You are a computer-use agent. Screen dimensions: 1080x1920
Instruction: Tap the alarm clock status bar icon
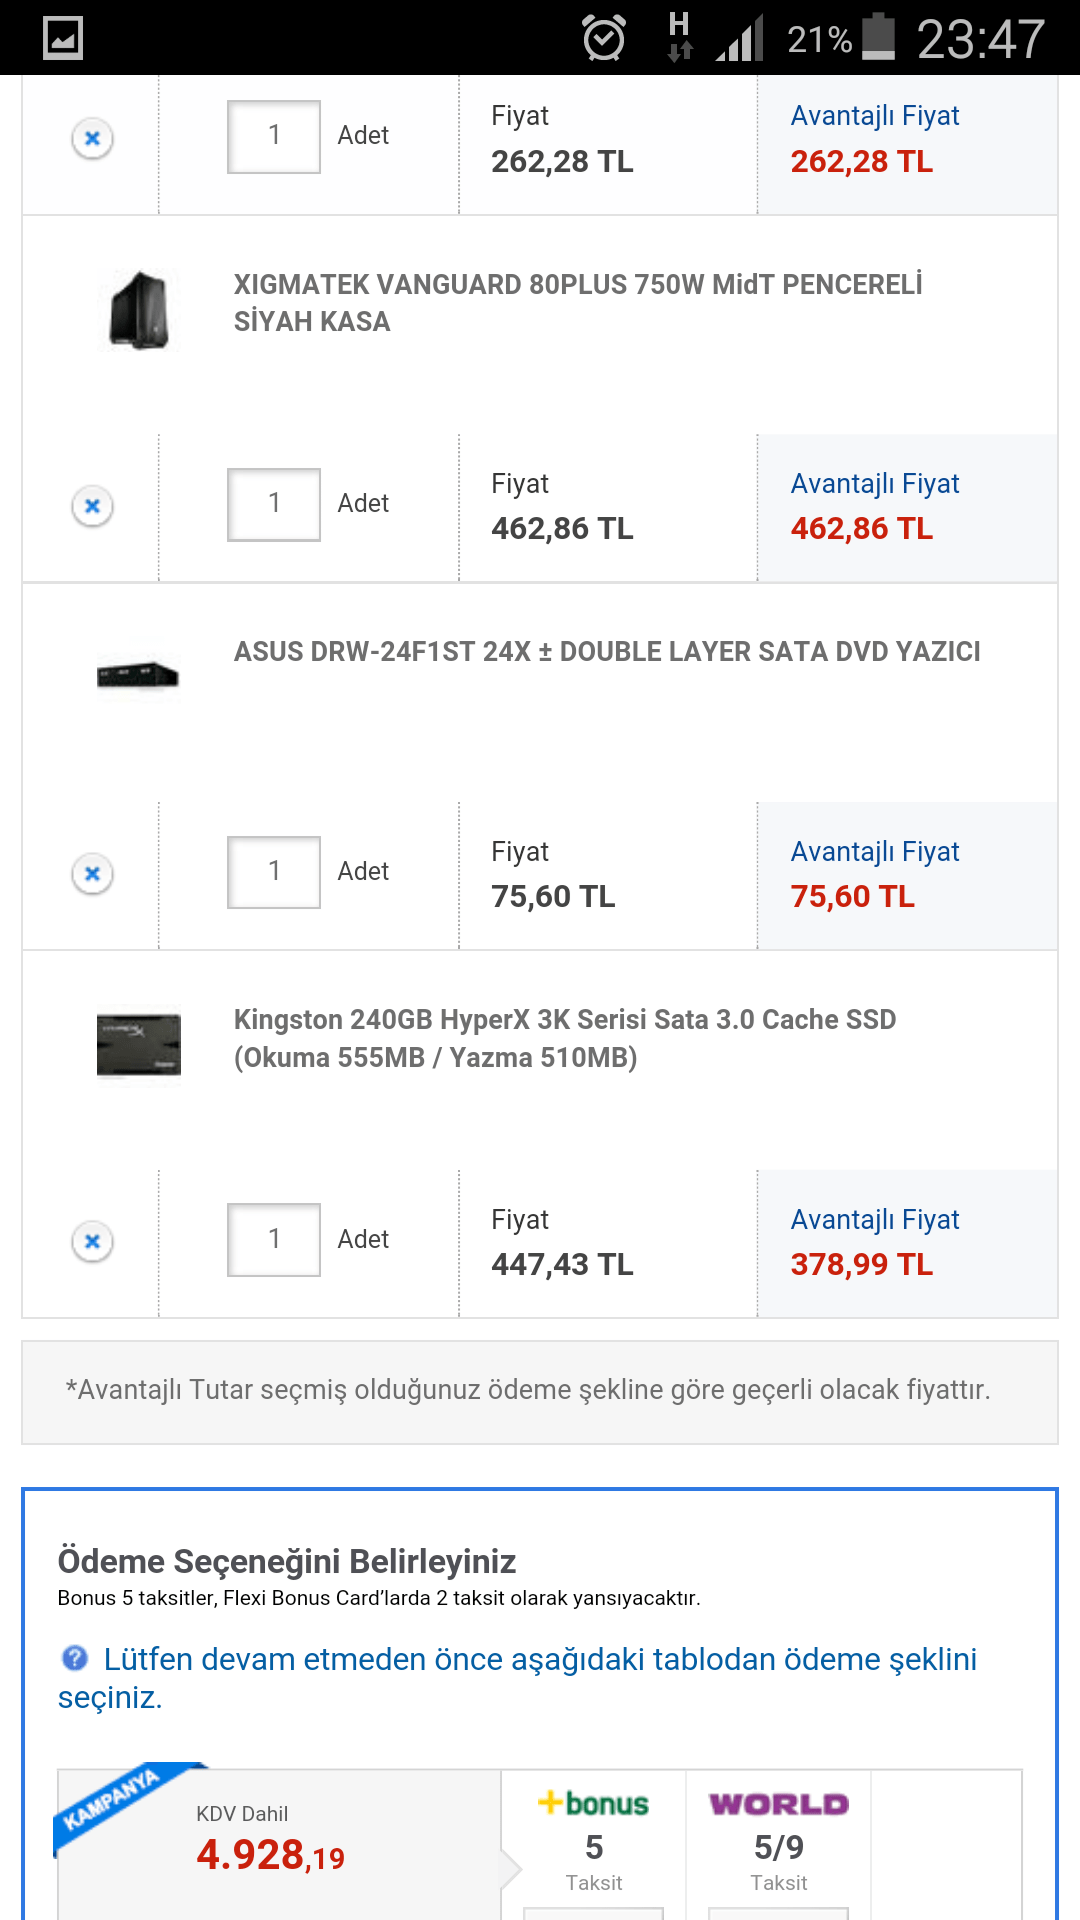[604, 39]
